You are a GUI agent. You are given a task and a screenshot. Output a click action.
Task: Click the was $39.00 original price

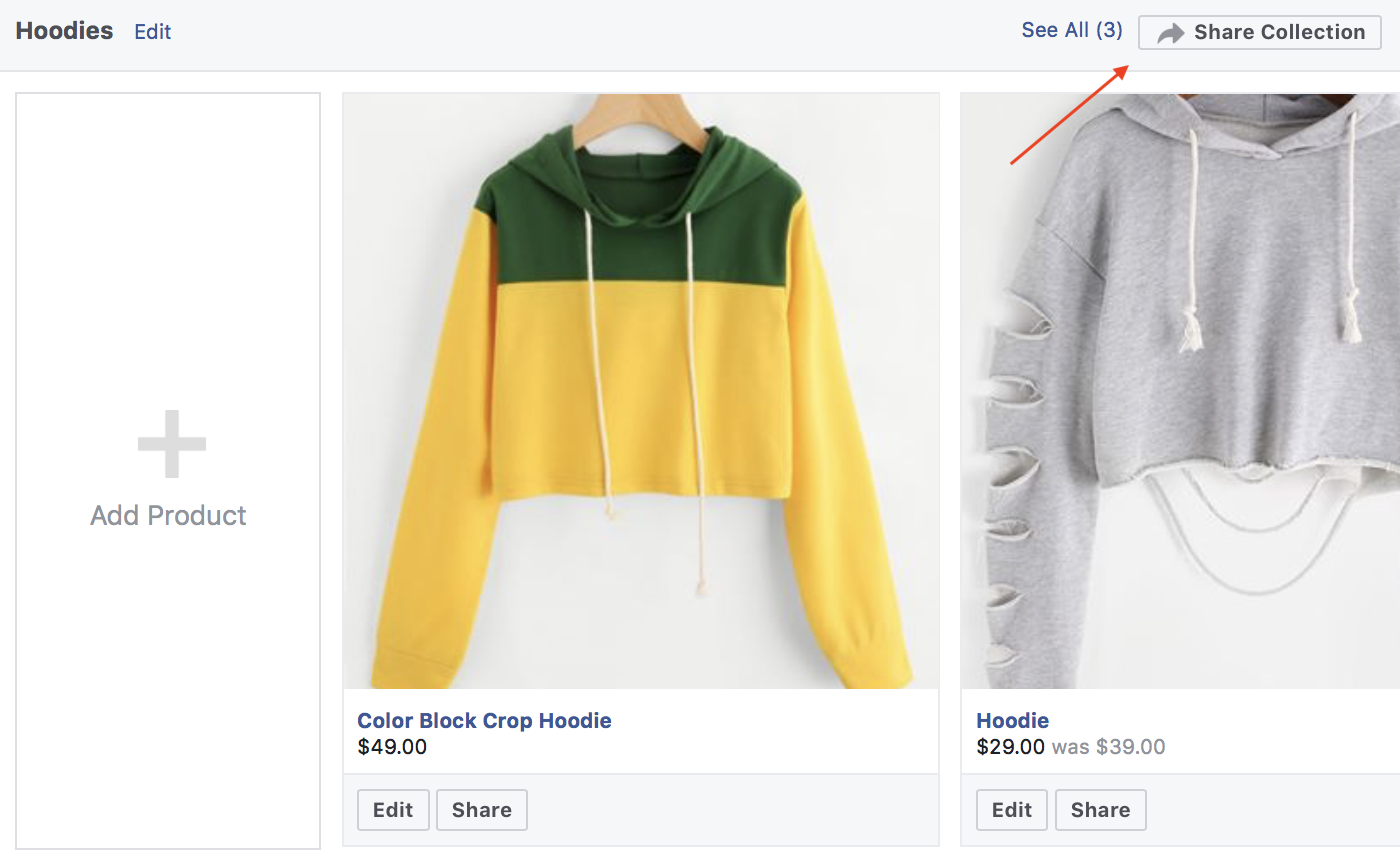coord(1108,746)
